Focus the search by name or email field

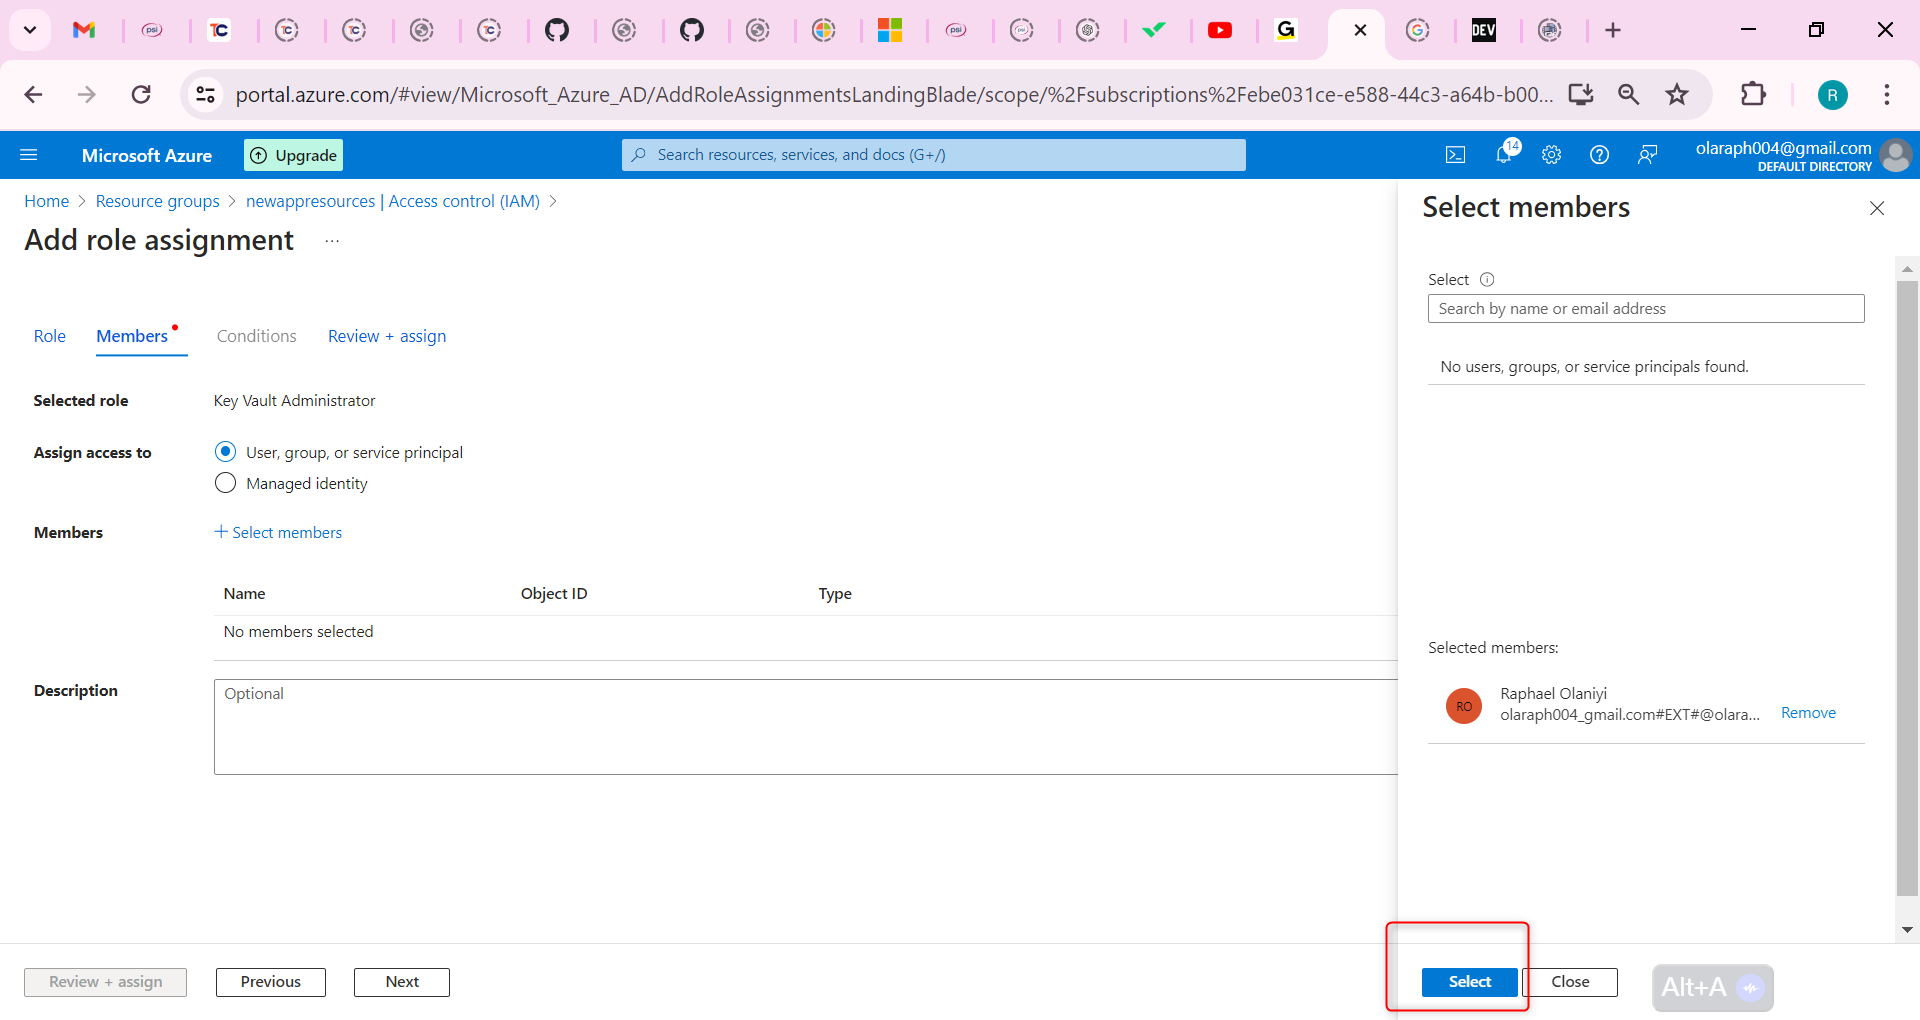point(1646,309)
